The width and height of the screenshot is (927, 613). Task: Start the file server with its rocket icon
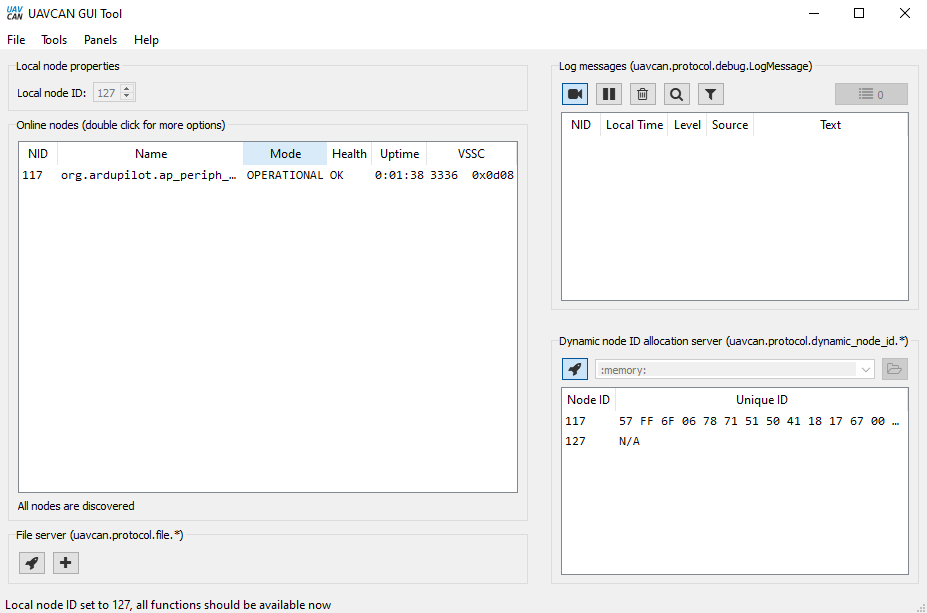31,562
